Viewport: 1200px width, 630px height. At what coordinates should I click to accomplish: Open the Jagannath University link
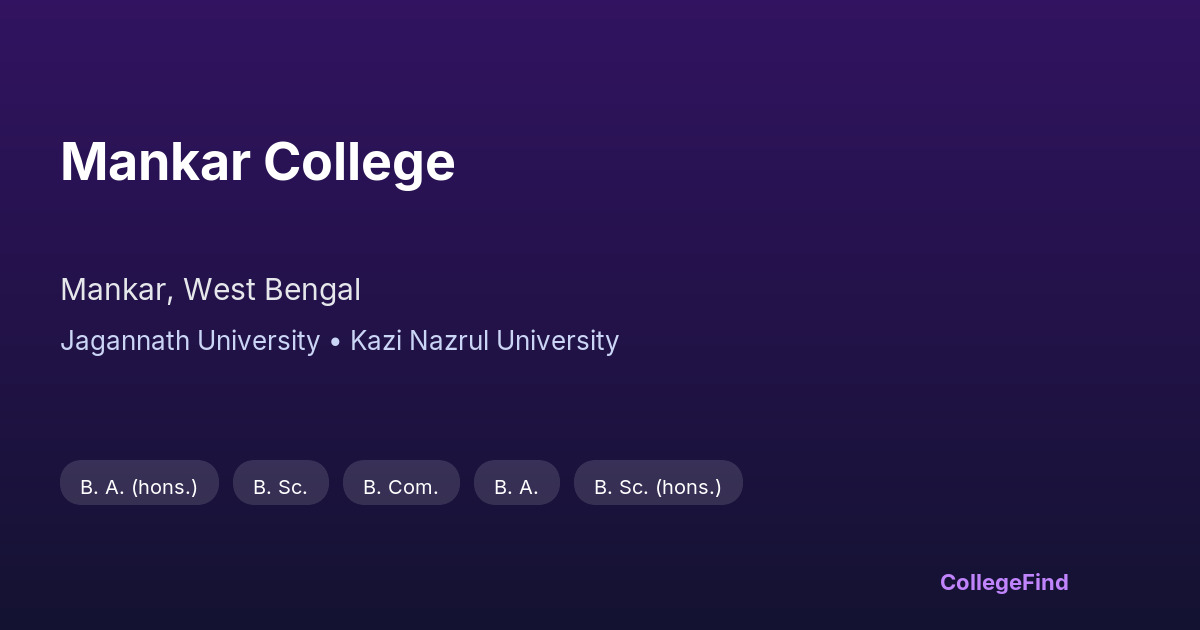tap(190, 341)
